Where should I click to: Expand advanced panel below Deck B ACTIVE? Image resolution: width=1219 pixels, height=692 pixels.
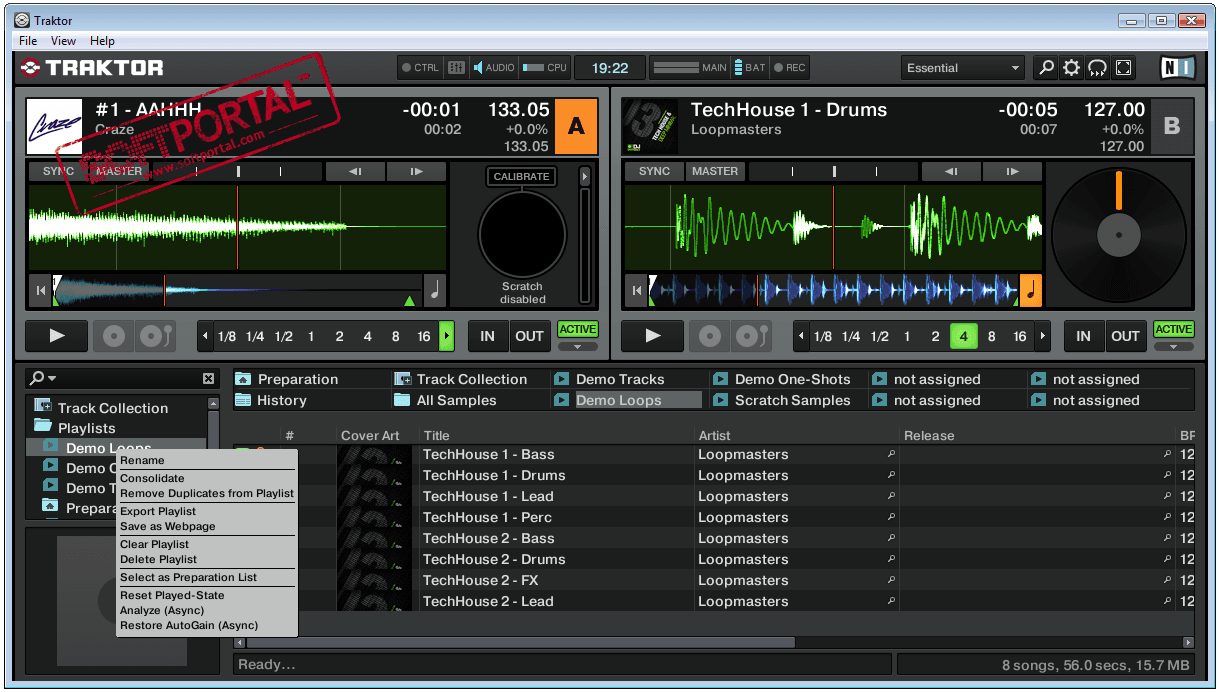1173,347
